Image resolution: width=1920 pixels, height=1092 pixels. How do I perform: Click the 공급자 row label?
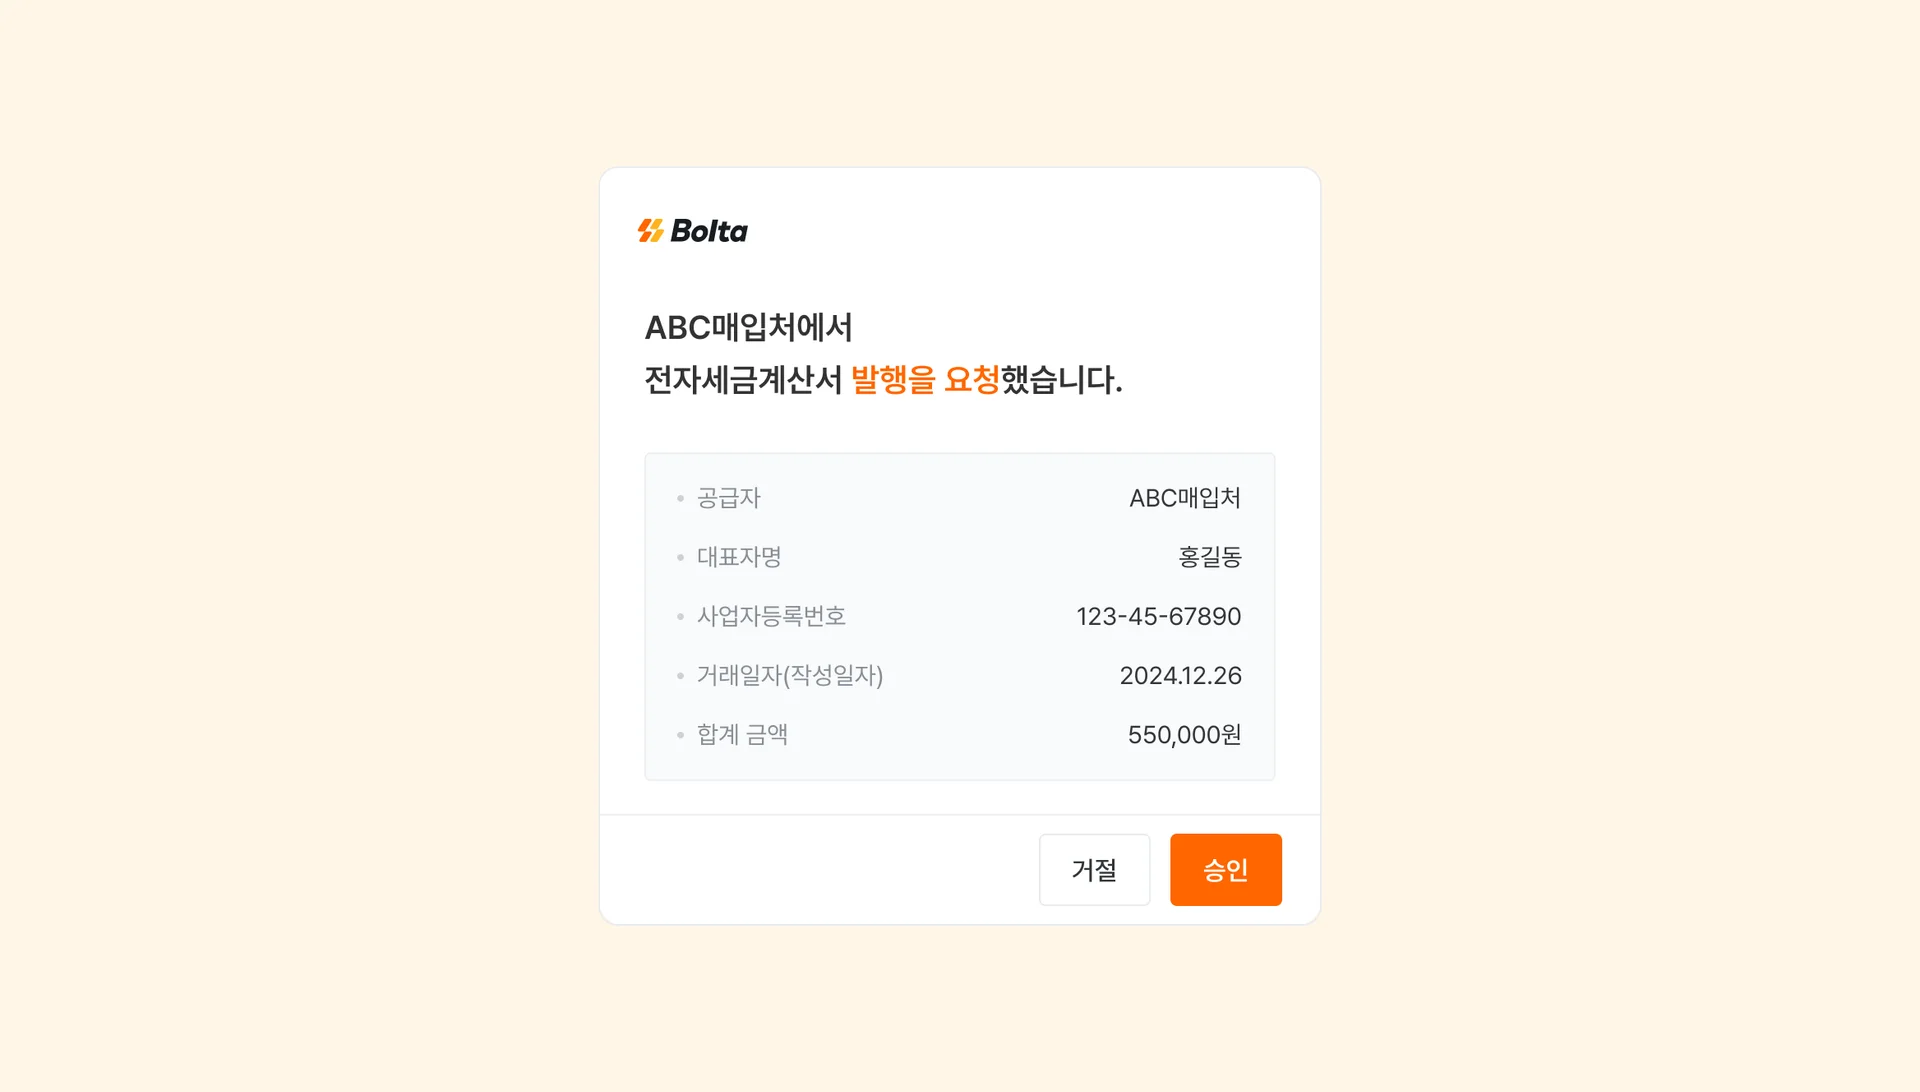coord(729,498)
